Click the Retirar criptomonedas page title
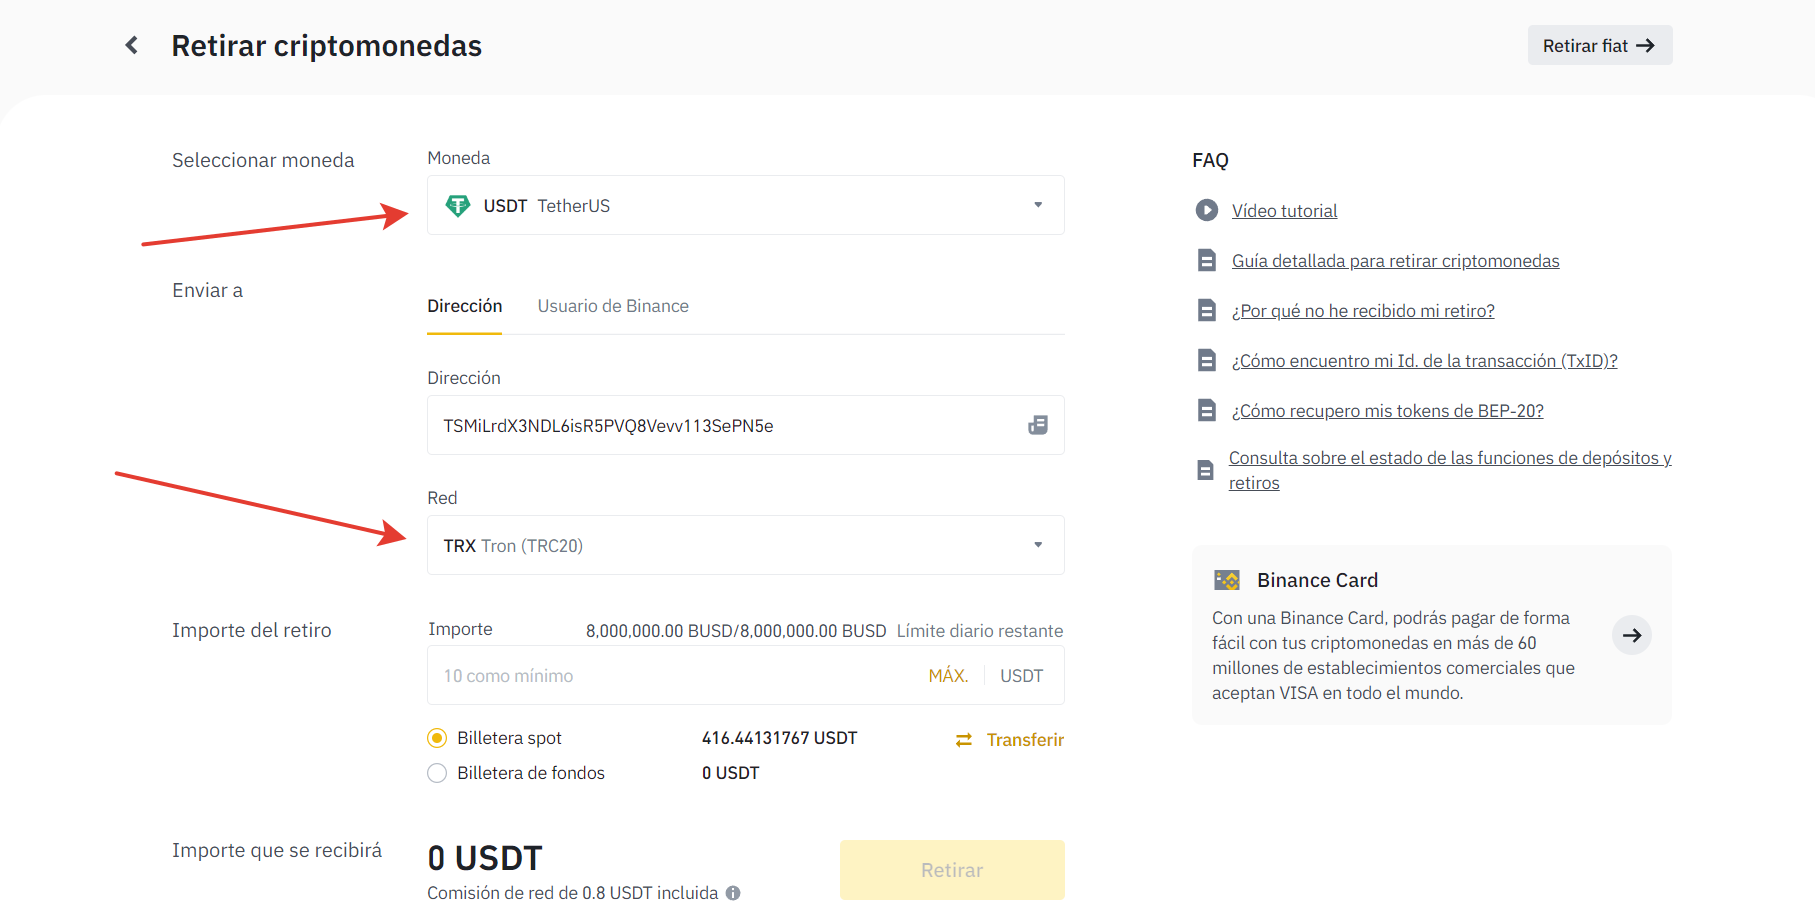 click(326, 46)
